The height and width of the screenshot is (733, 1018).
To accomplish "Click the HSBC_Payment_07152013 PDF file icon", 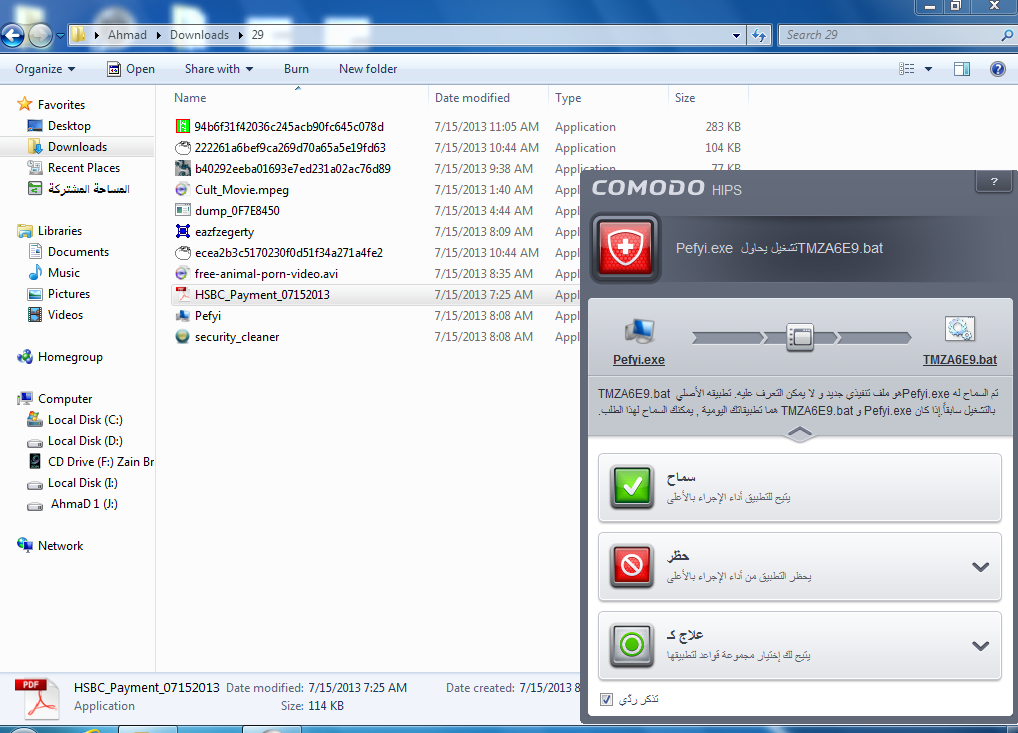I will (183, 295).
